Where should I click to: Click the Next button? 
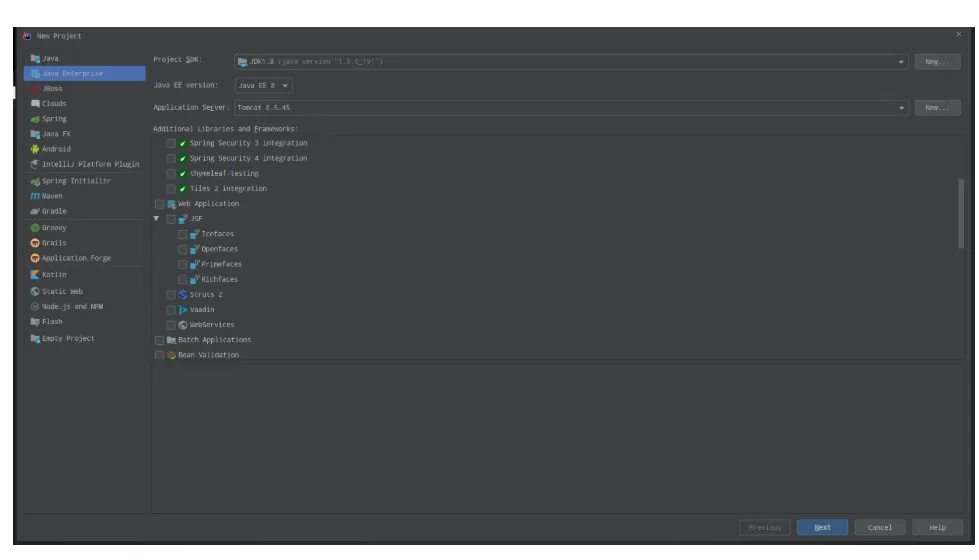click(822, 528)
